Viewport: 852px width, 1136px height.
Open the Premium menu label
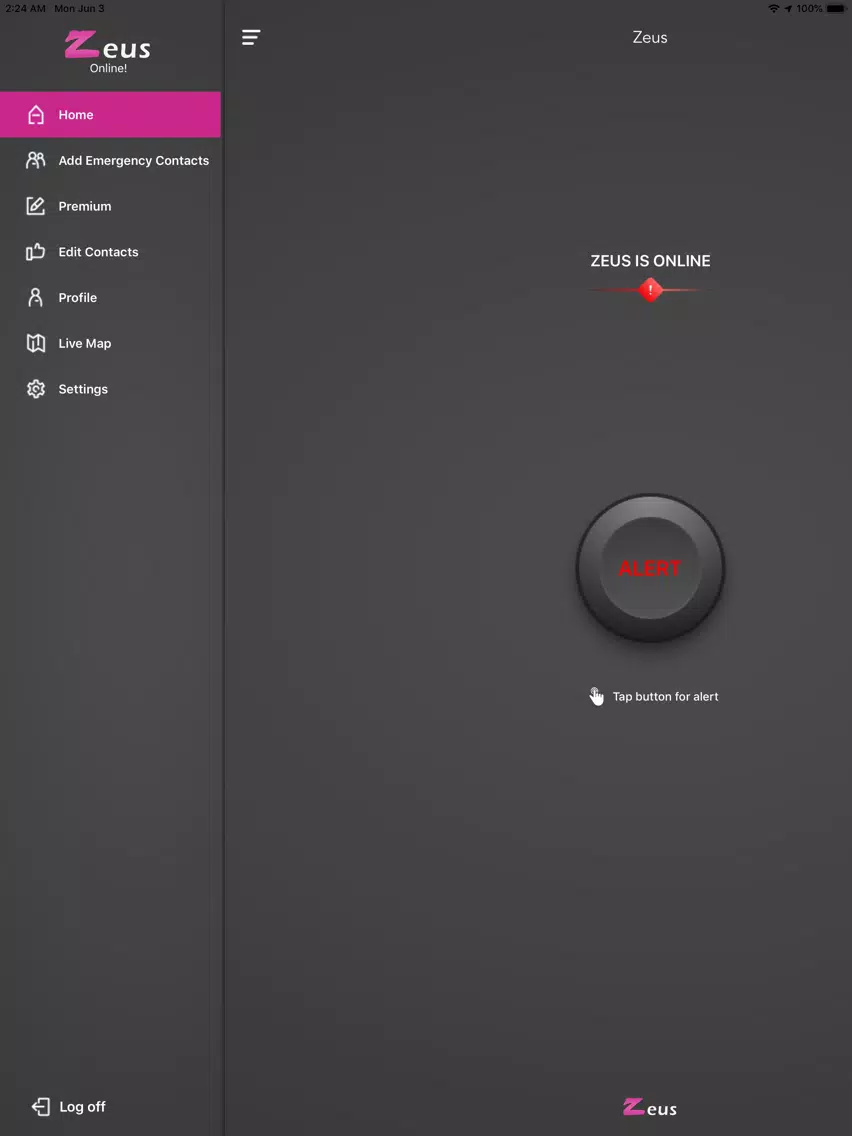tap(85, 206)
